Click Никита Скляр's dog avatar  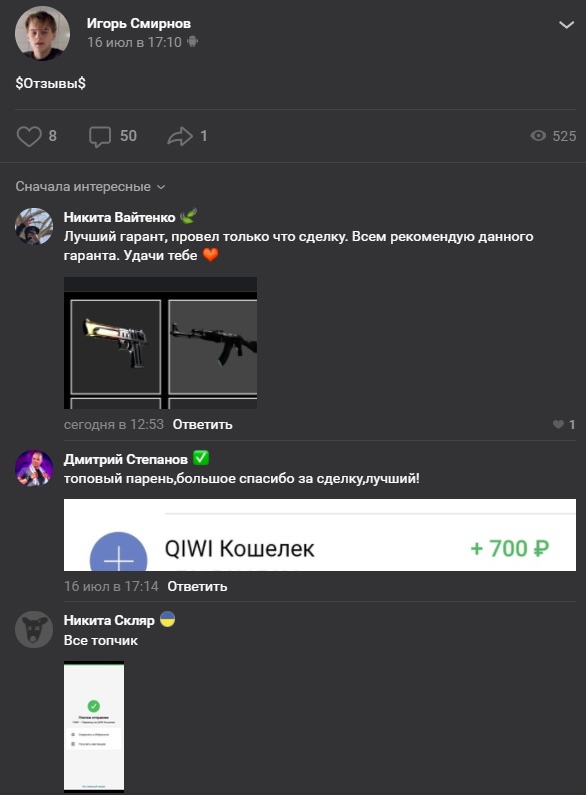[34, 629]
